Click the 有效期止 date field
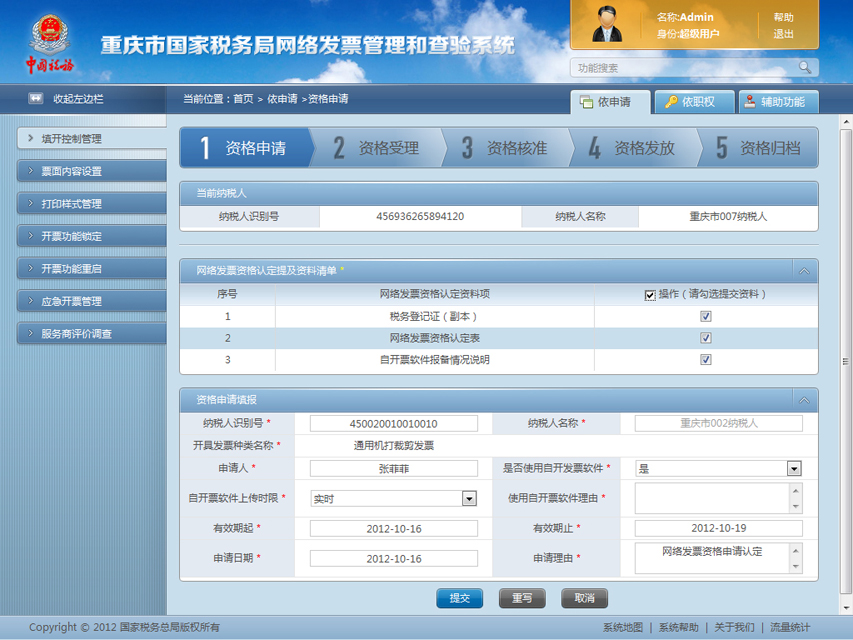This screenshot has width=853, height=640. pos(719,528)
